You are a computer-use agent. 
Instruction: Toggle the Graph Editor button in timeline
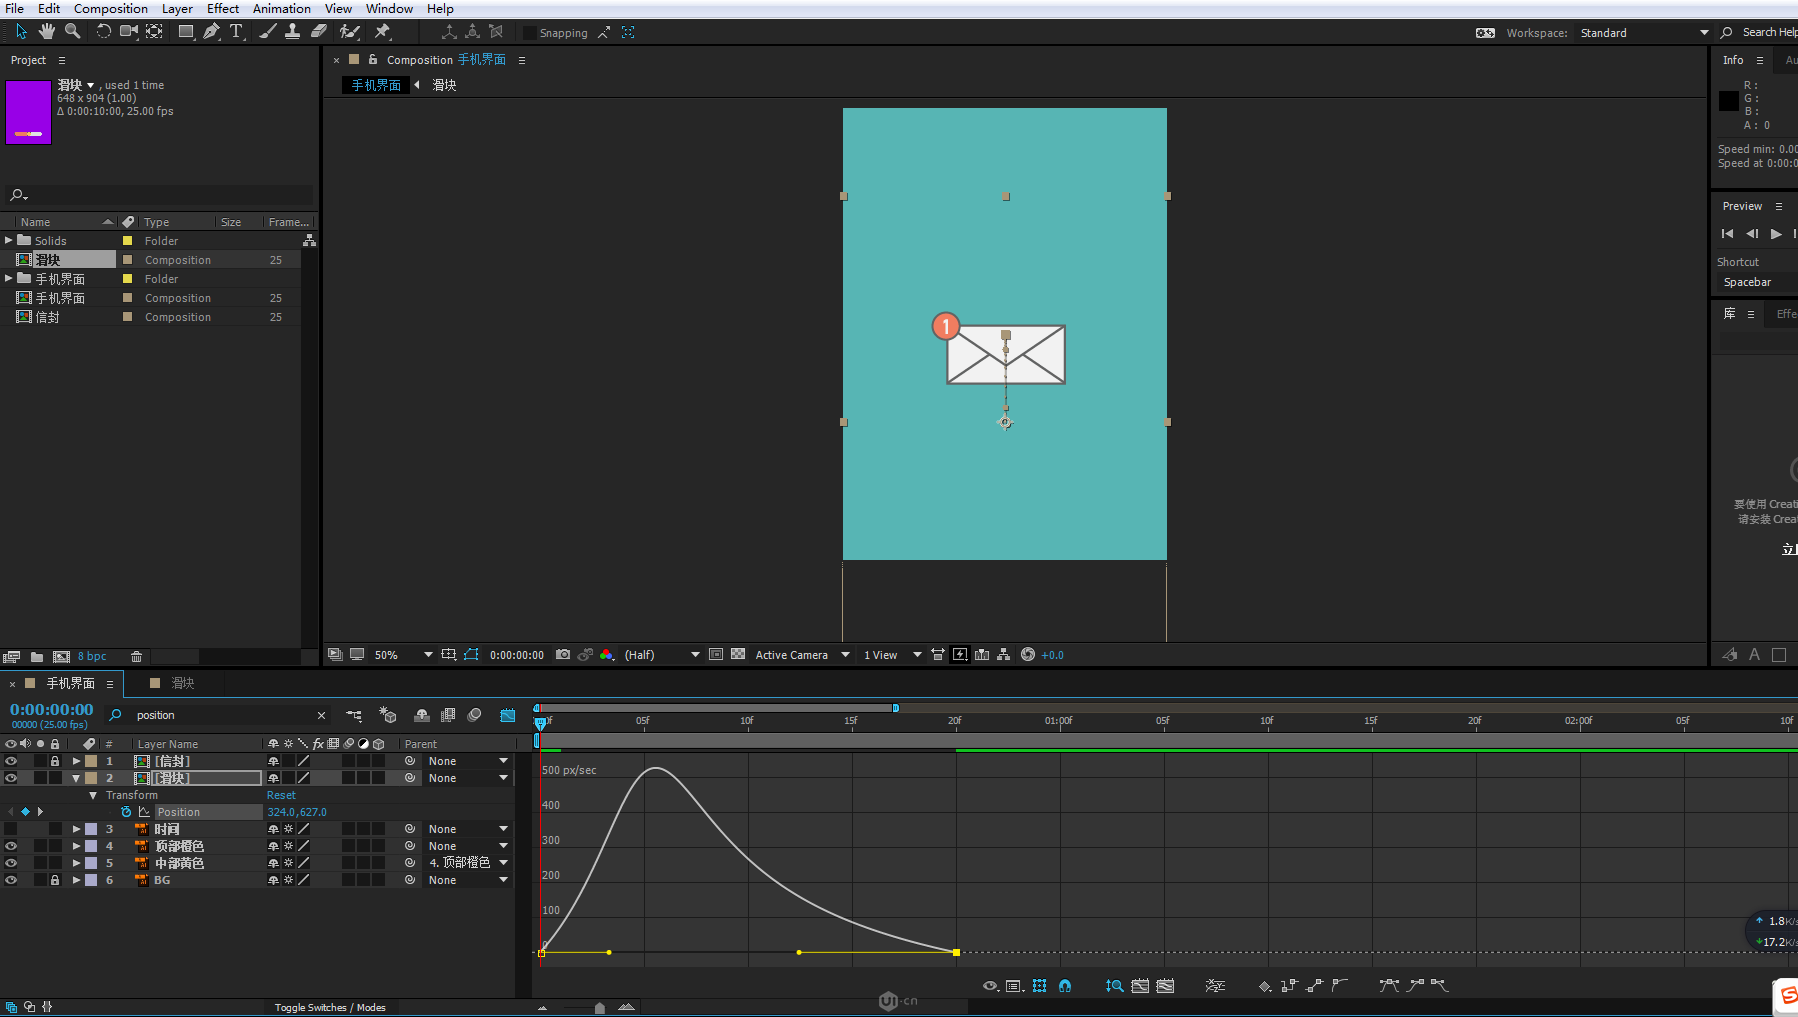tap(508, 715)
